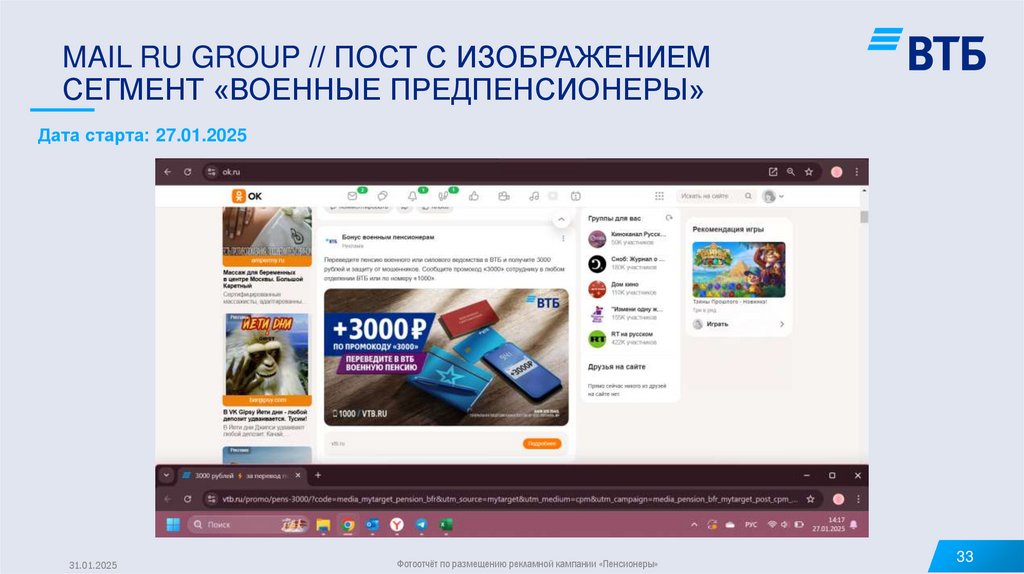Refresh the 'Группы для вас' list

pyautogui.click(x=669, y=218)
